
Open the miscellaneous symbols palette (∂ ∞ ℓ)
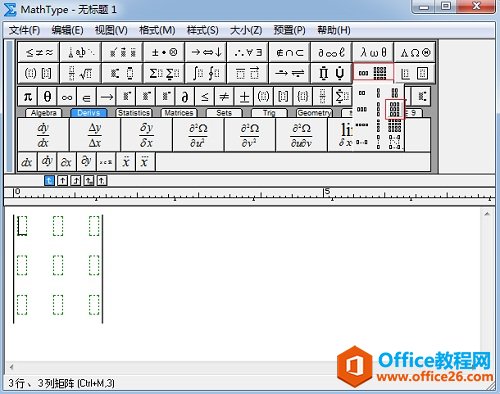pyautogui.click(x=331, y=52)
